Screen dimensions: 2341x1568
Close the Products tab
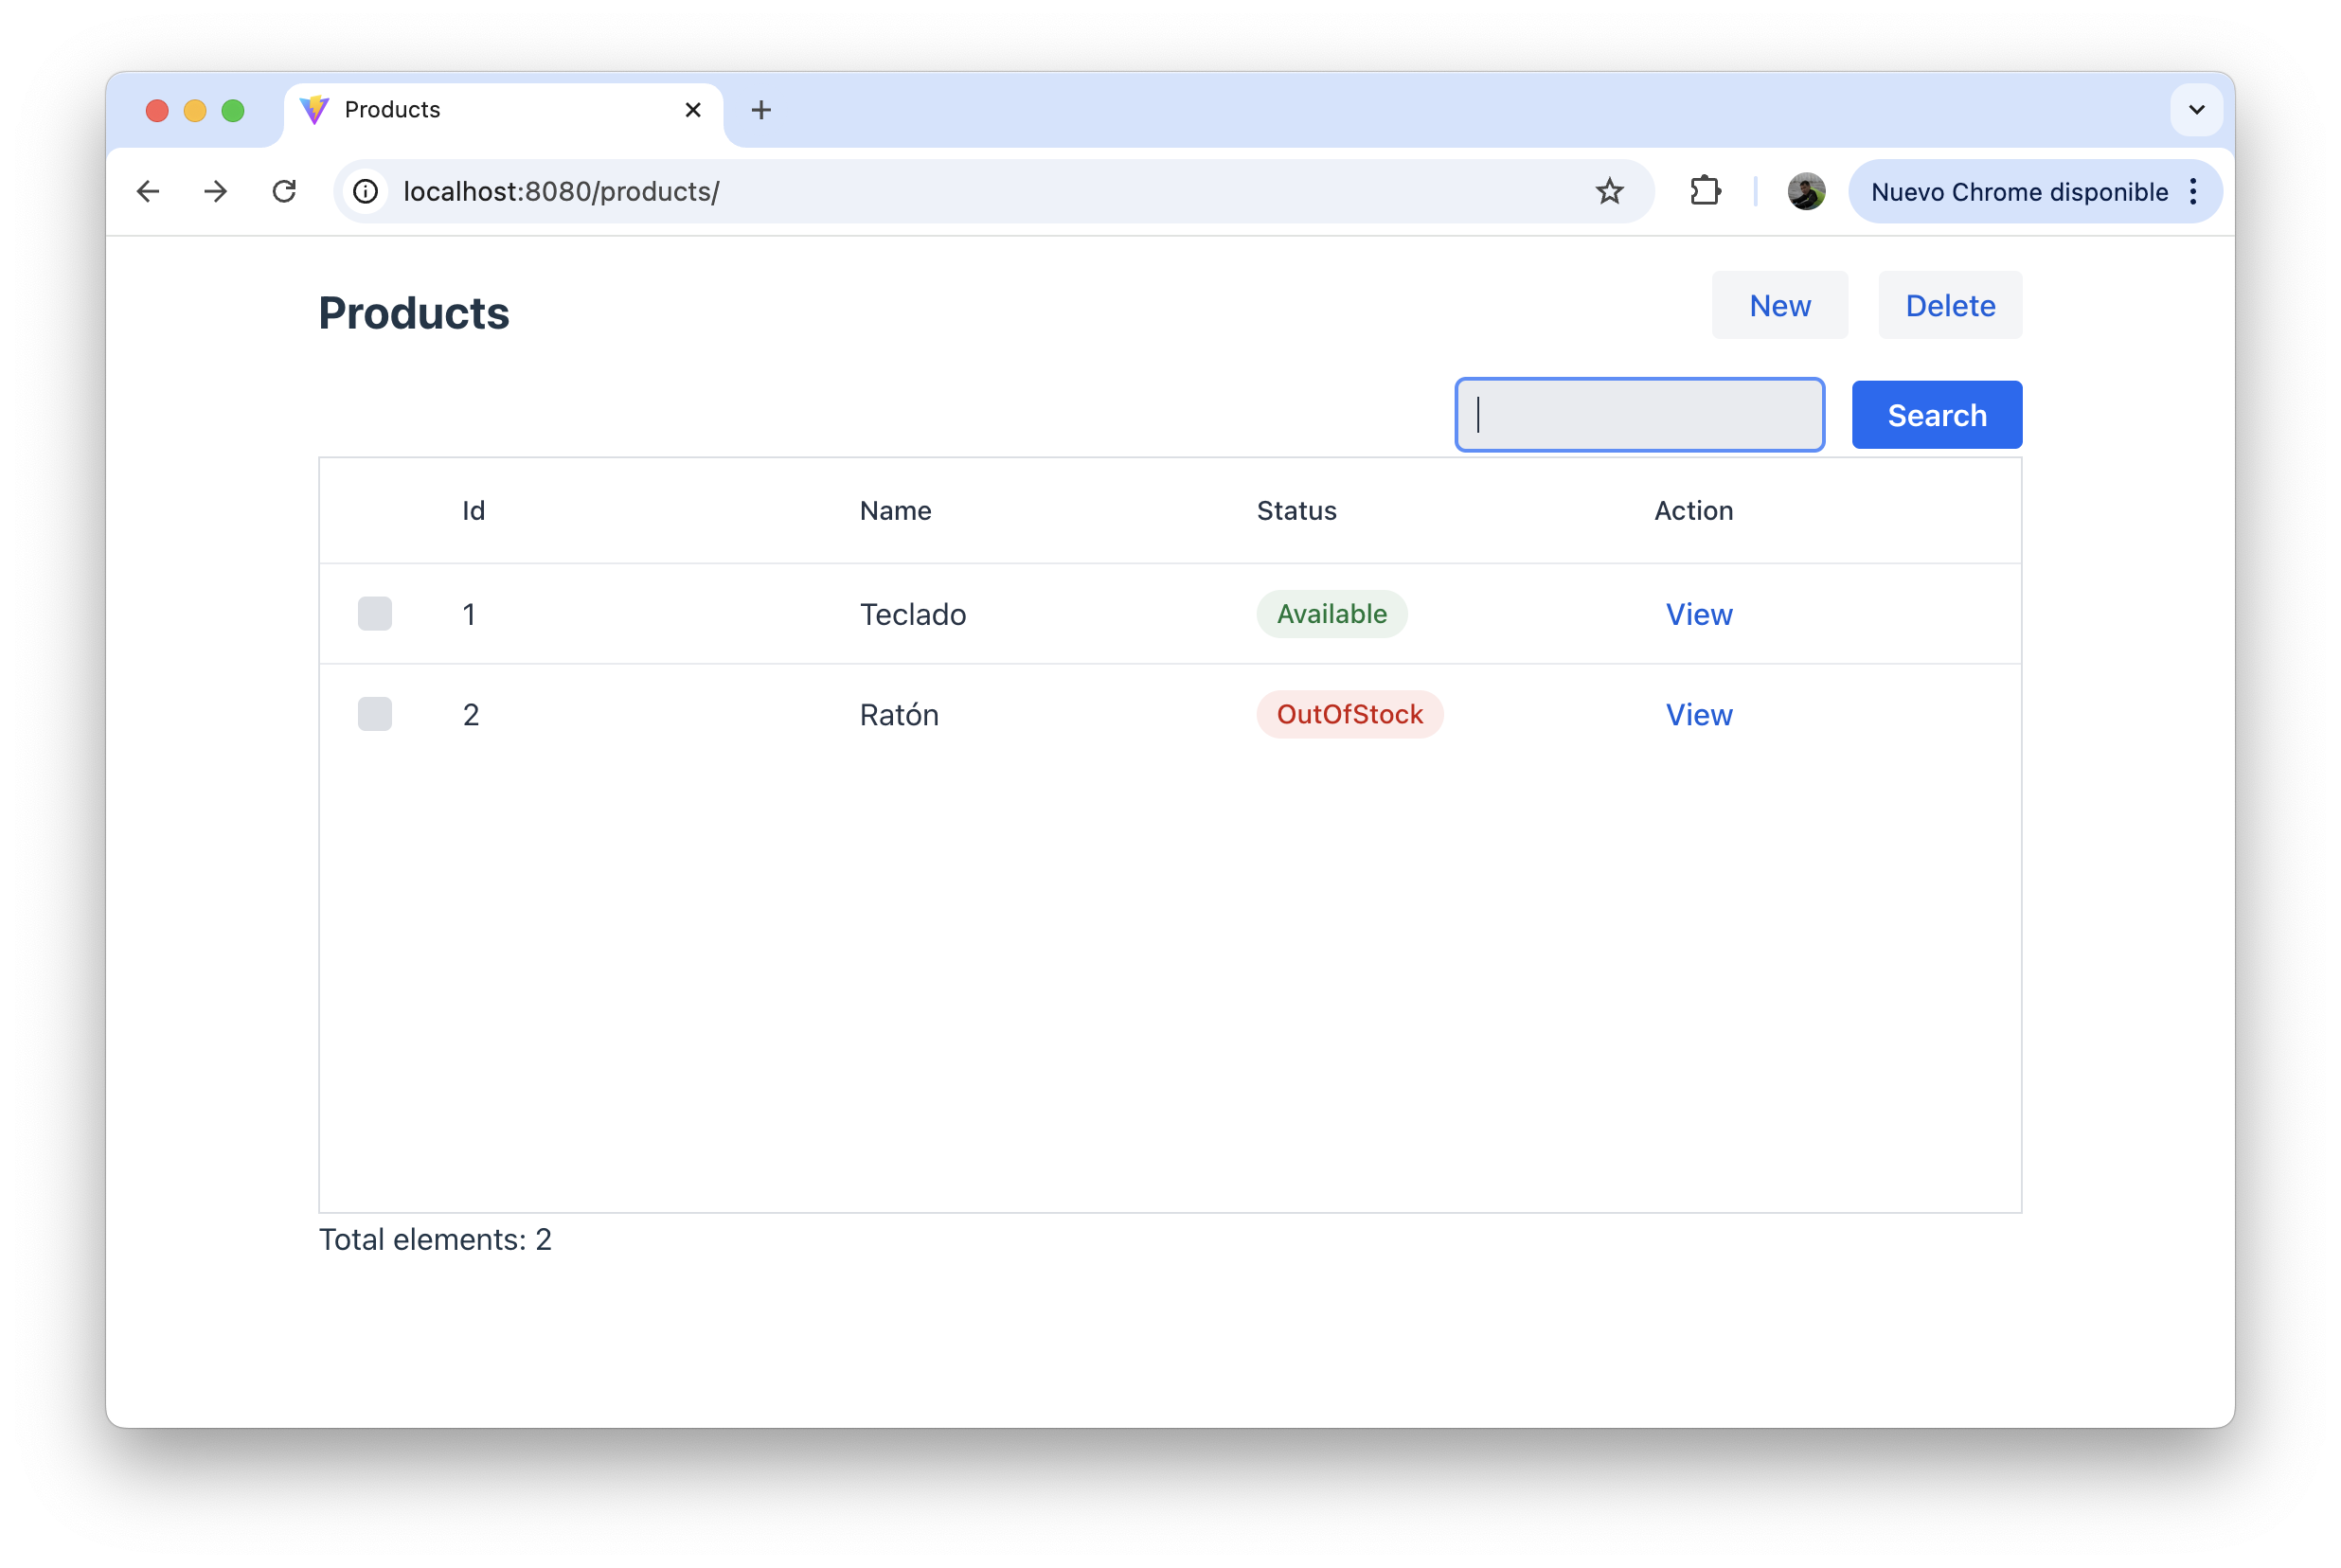(693, 110)
